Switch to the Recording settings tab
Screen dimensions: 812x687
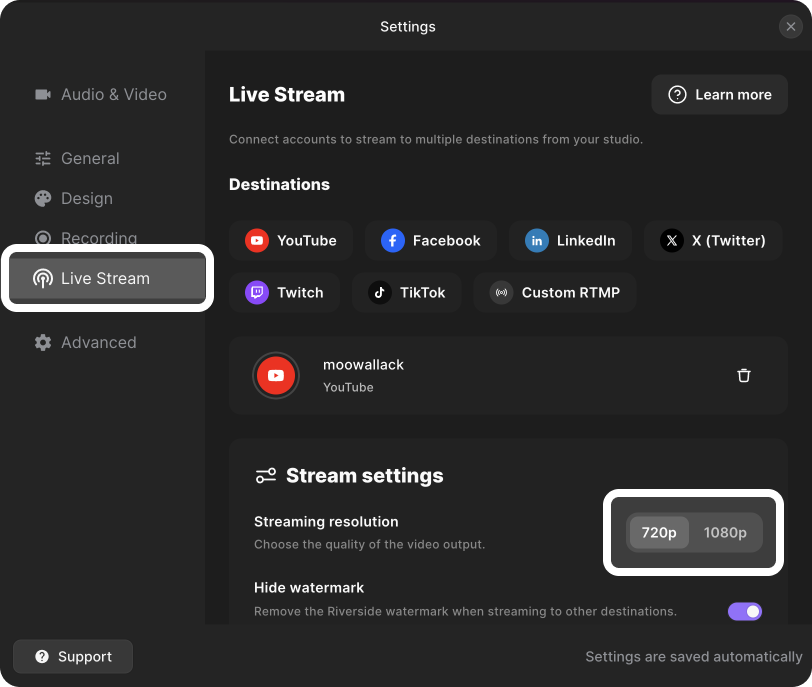coord(98,238)
